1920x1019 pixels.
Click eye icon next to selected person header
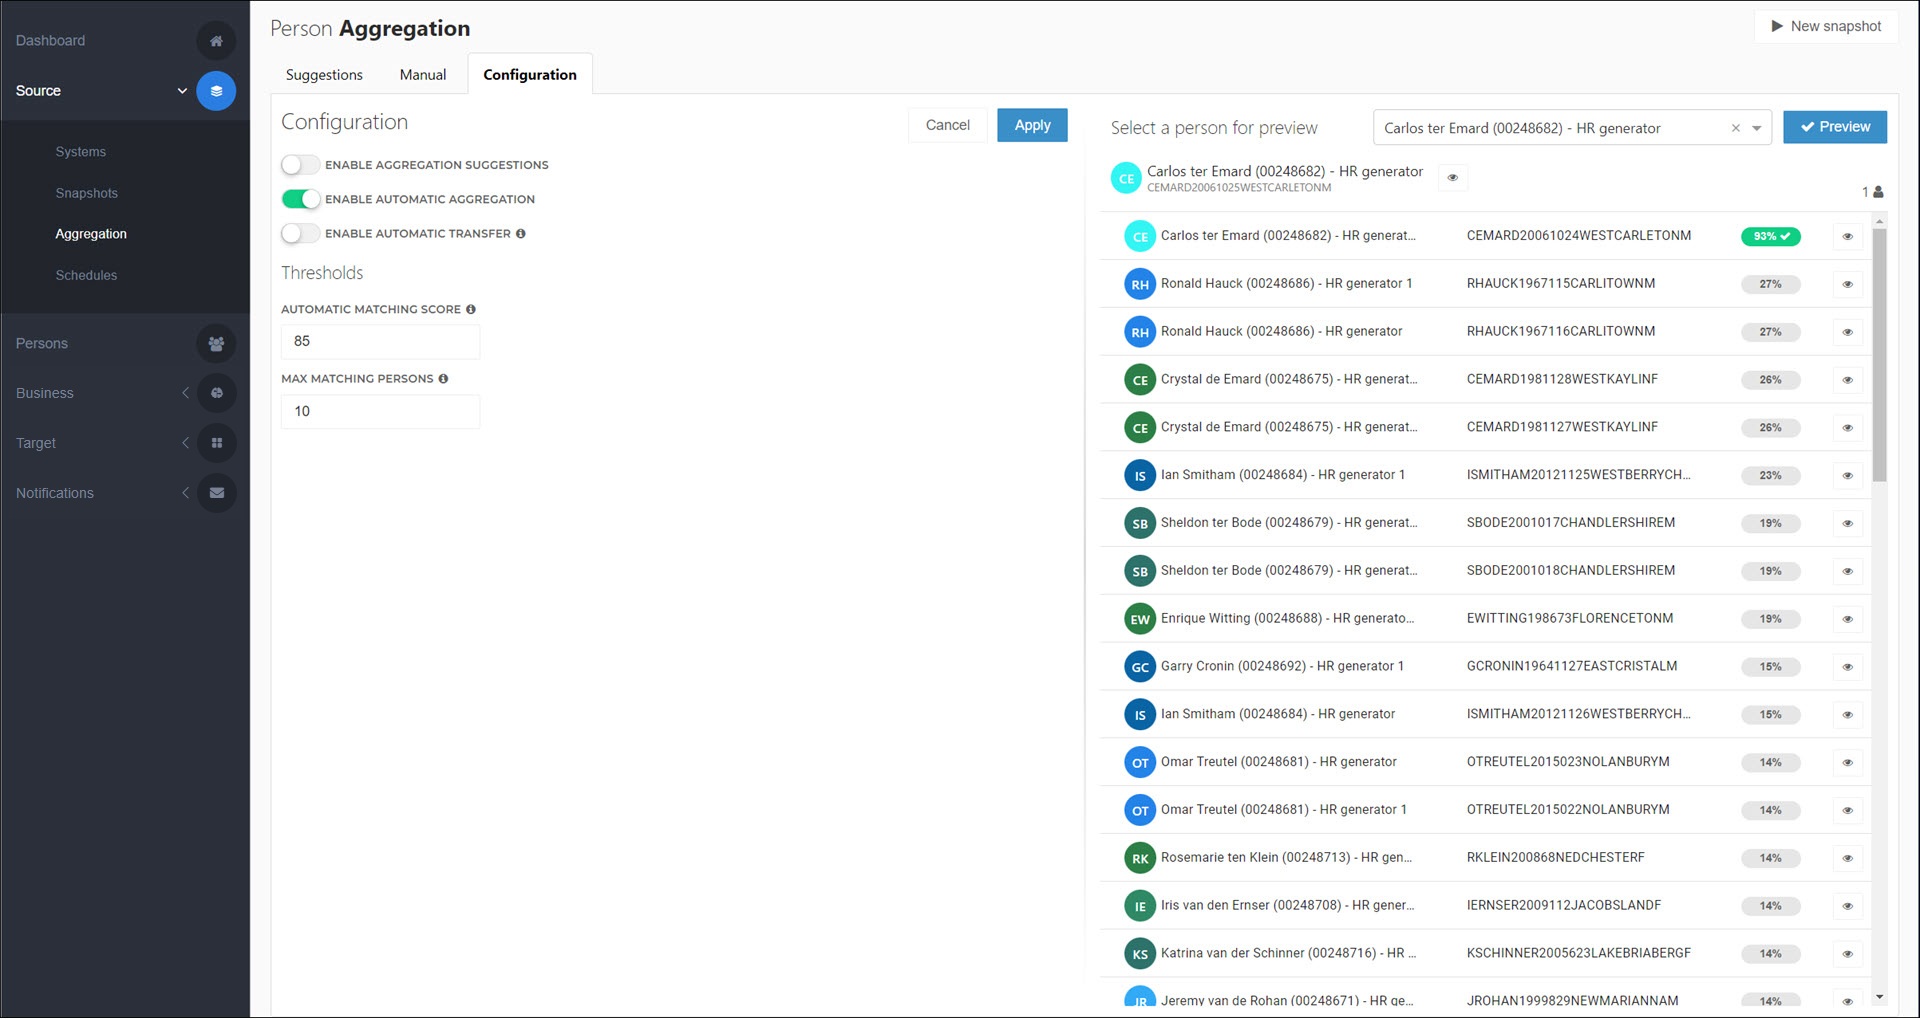(x=1452, y=178)
